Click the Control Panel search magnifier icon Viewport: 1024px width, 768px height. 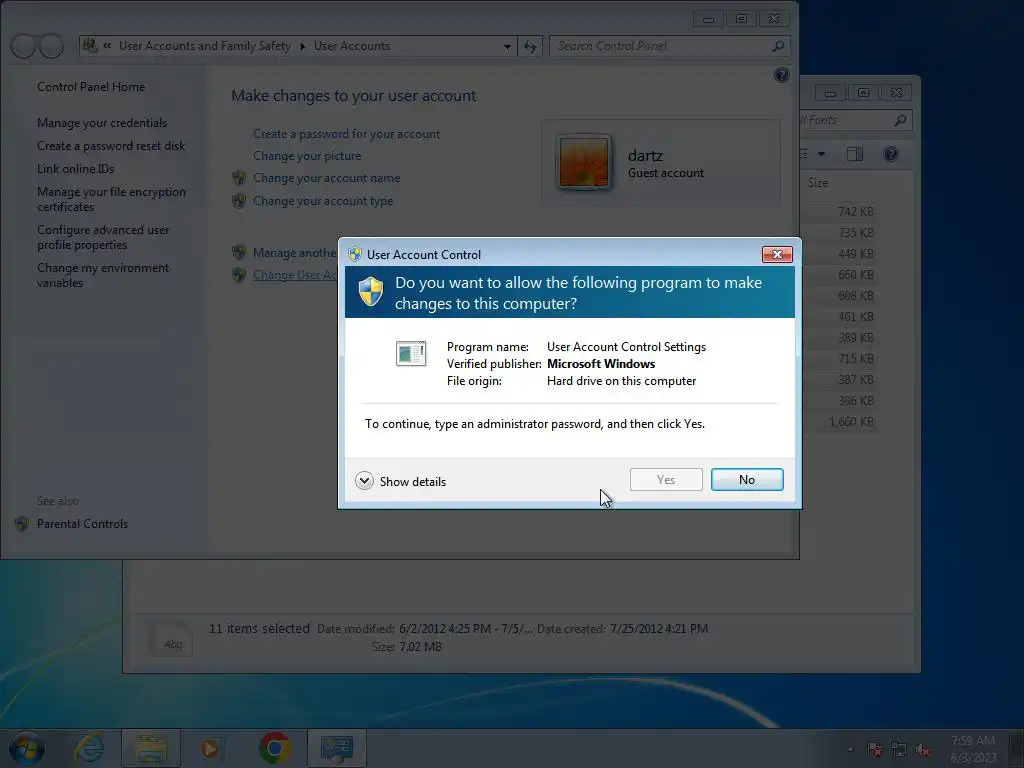tap(778, 46)
